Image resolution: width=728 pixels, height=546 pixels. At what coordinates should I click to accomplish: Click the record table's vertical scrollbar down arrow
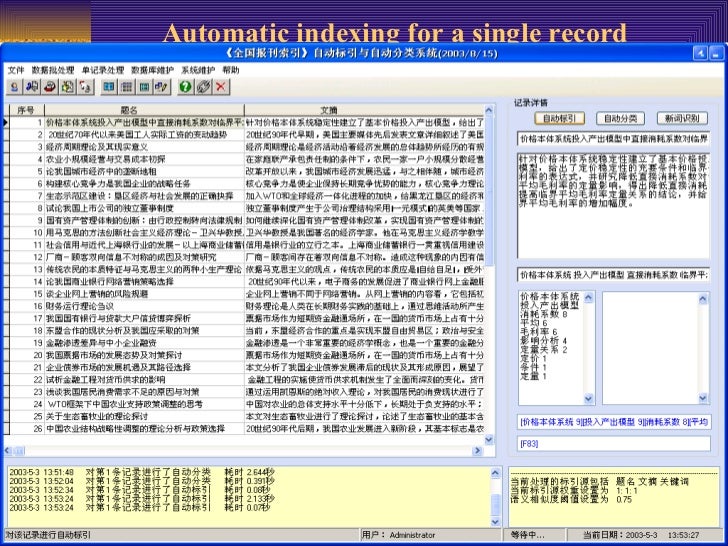(x=489, y=439)
